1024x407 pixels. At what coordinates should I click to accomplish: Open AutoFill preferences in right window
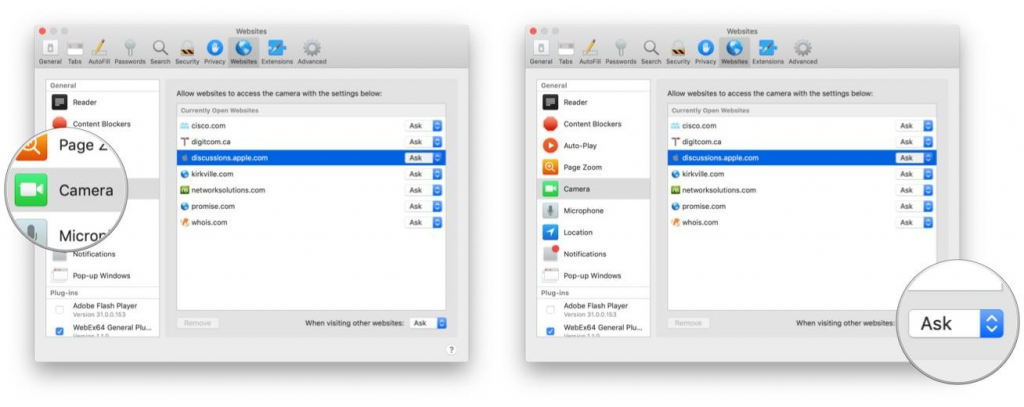(589, 52)
